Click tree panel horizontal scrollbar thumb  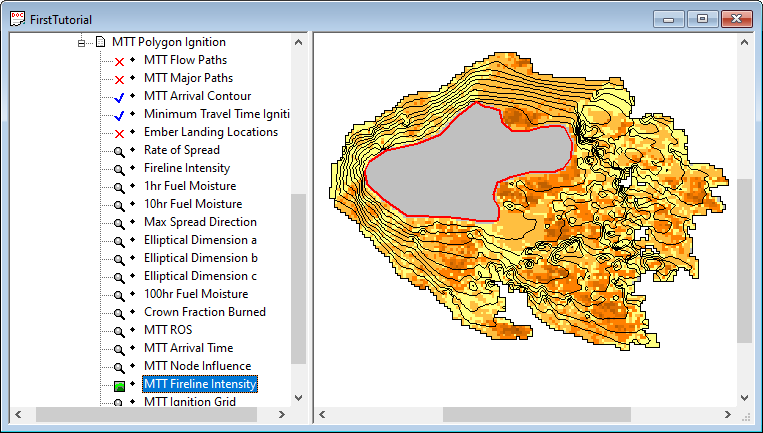click(x=146, y=415)
